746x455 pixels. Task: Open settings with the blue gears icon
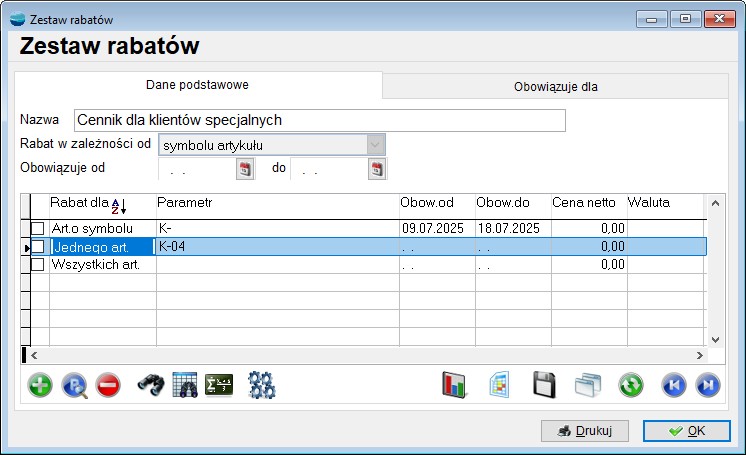(x=262, y=385)
